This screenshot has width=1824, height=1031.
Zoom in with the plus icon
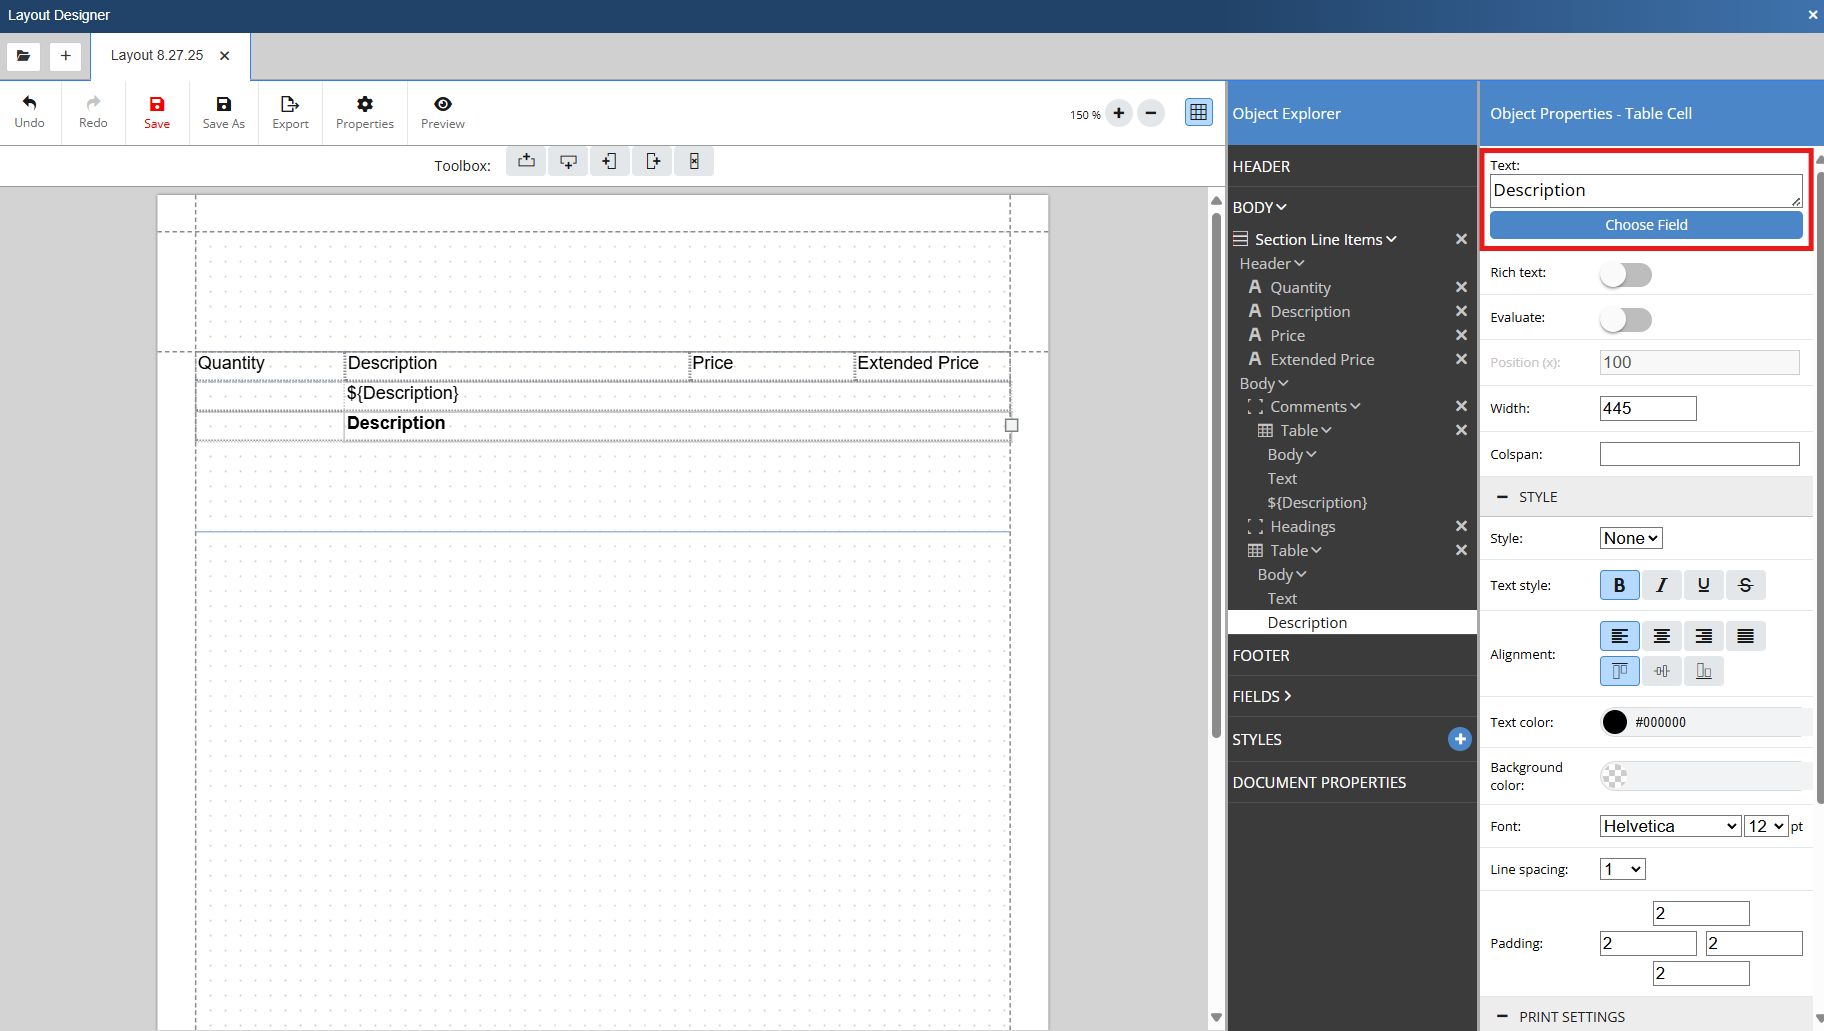tap(1119, 113)
